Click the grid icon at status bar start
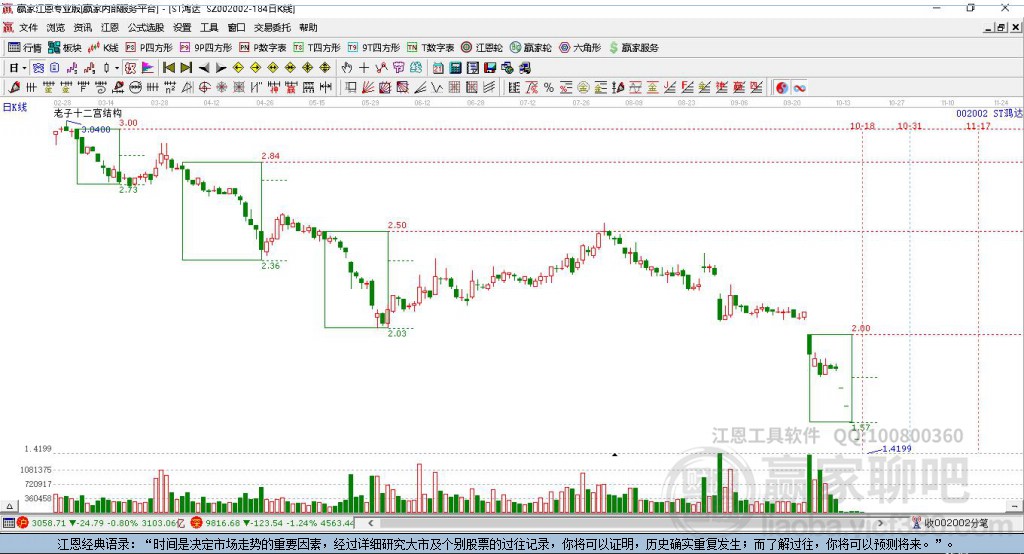Screen dimensions: 1024x554 pos(8,523)
